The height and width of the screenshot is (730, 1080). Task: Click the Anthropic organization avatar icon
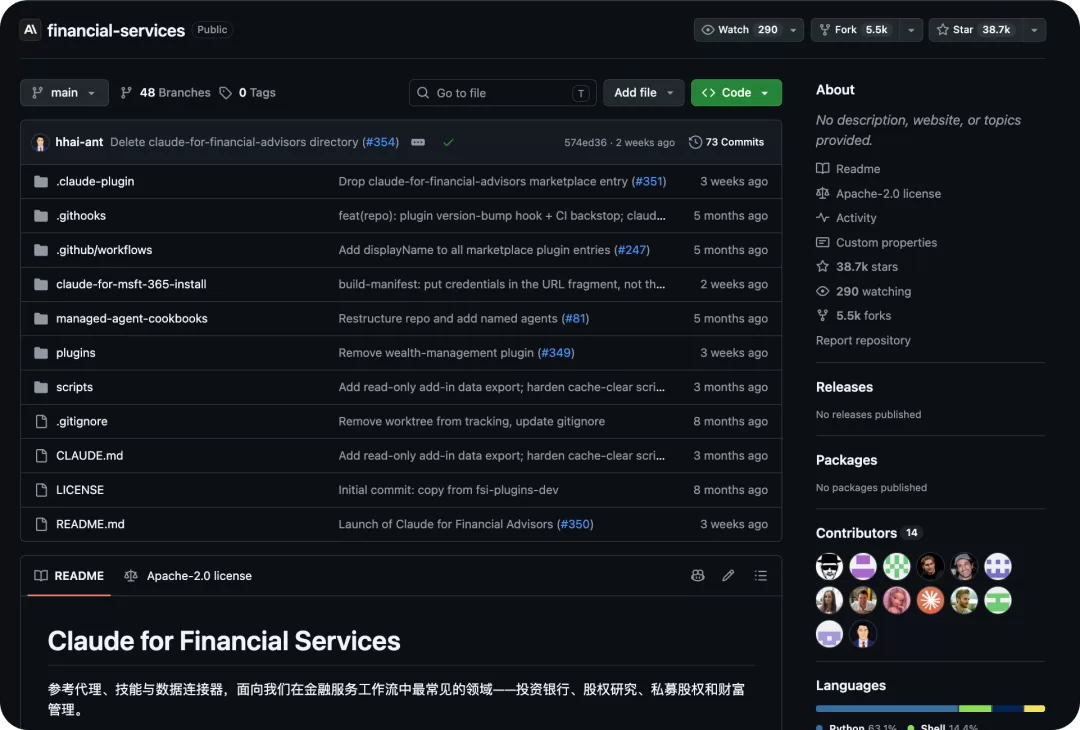pyautogui.click(x=30, y=30)
